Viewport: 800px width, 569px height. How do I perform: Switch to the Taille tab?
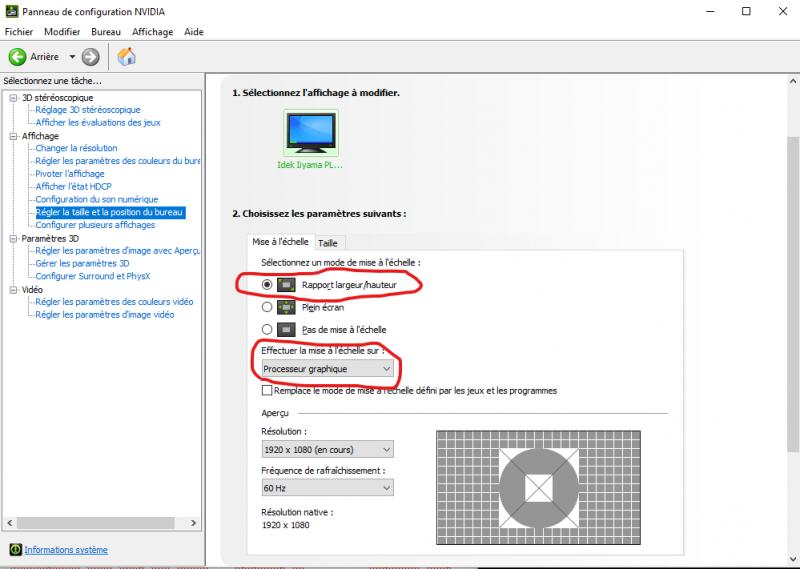pos(328,243)
